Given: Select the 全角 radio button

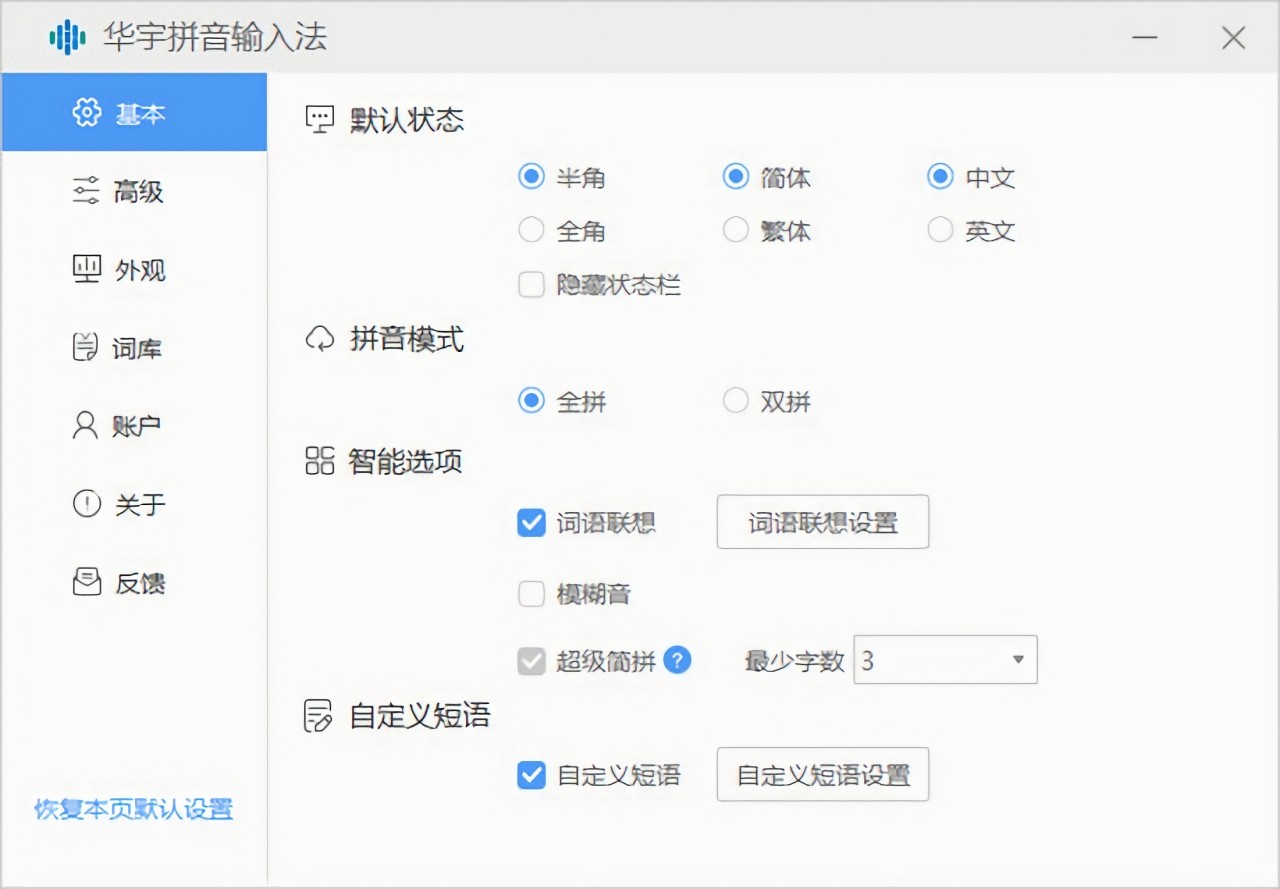Looking at the screenshot, I should (x=531, y=229).
